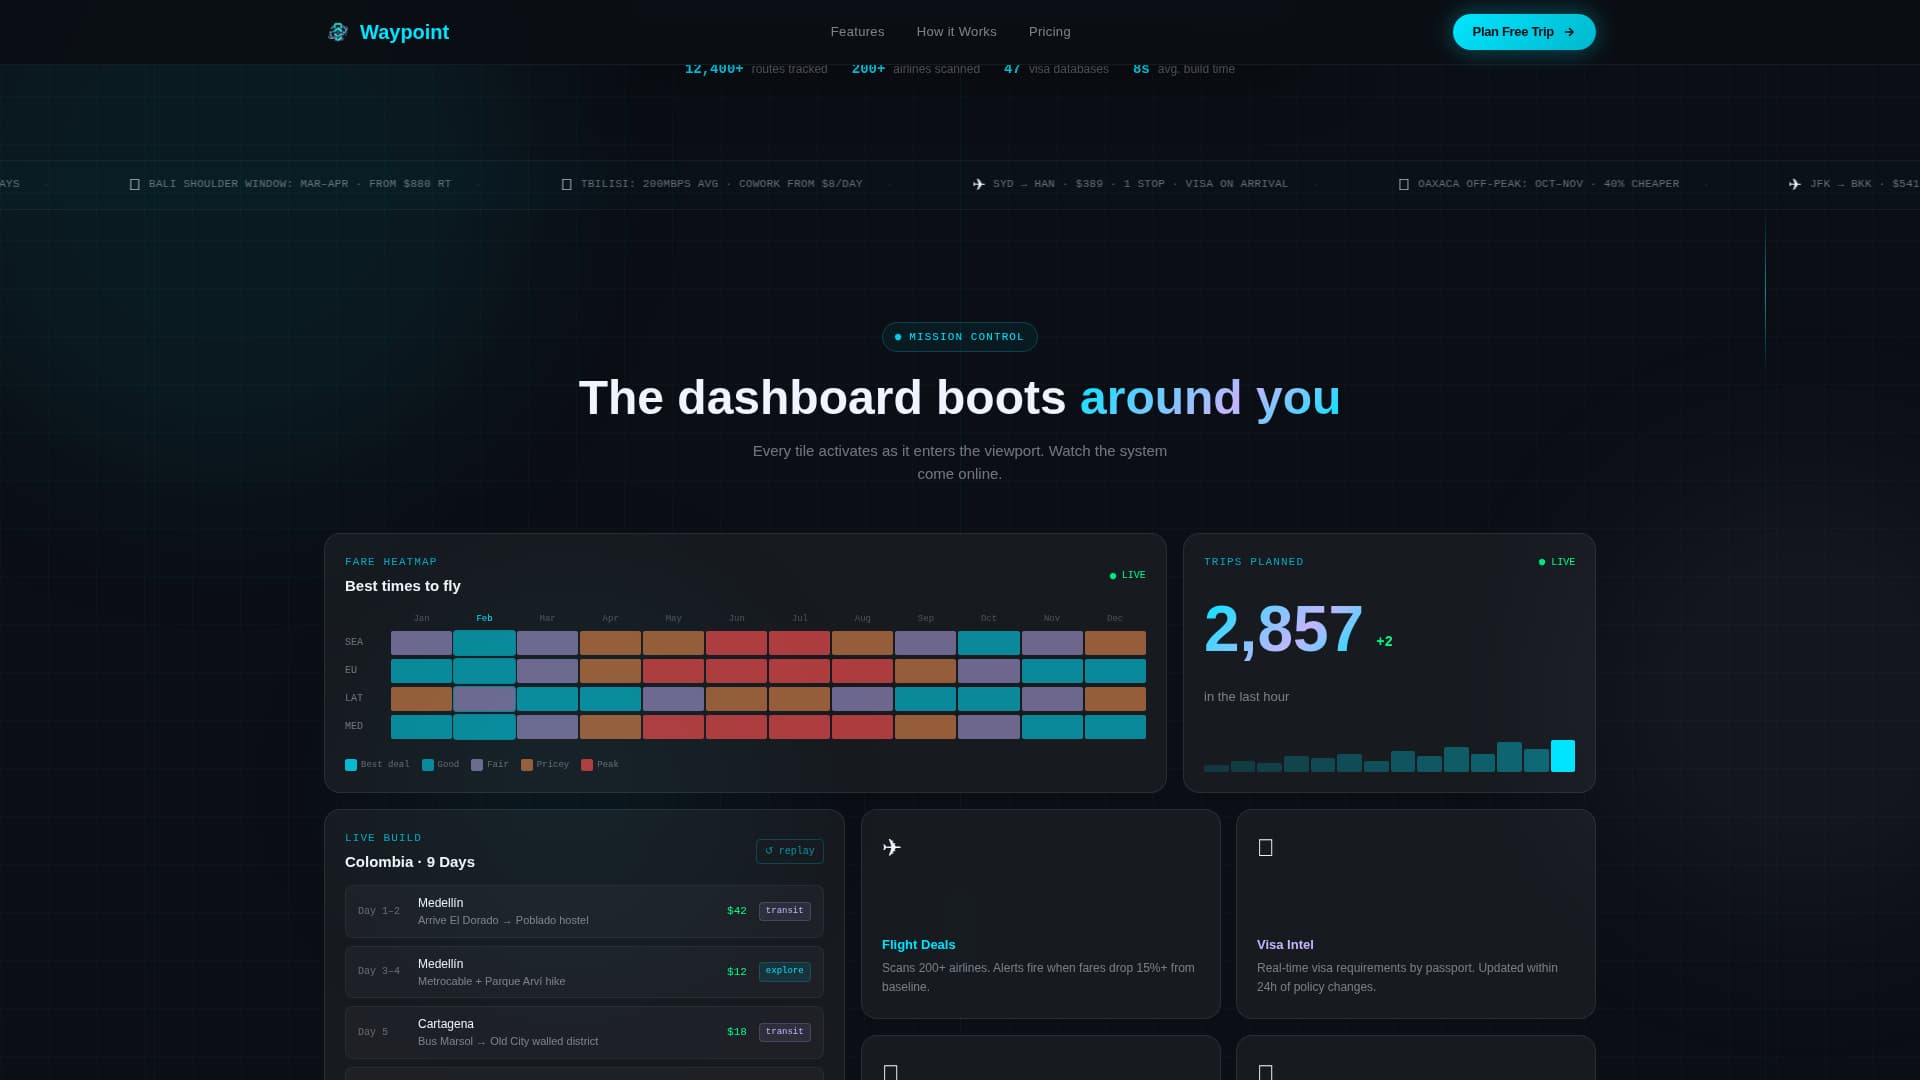Image resolution: width=1920 pixels, height=1080 pixels.
Task: Click the icon before the Bali shoulder window ticker
Action: (x=135, y=184)
